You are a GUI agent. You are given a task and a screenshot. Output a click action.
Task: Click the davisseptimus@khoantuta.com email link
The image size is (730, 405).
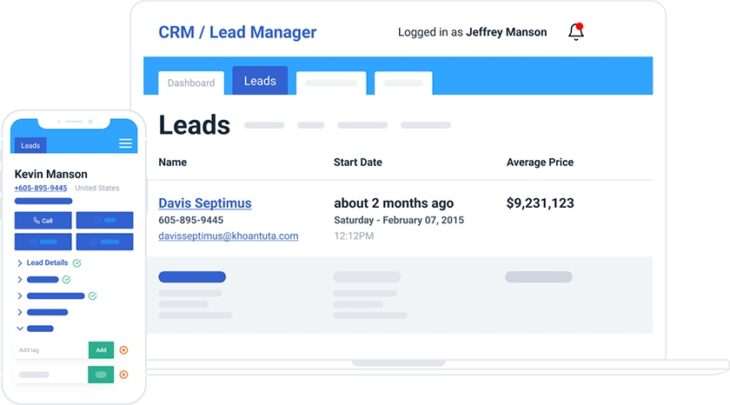coord(228,236)
